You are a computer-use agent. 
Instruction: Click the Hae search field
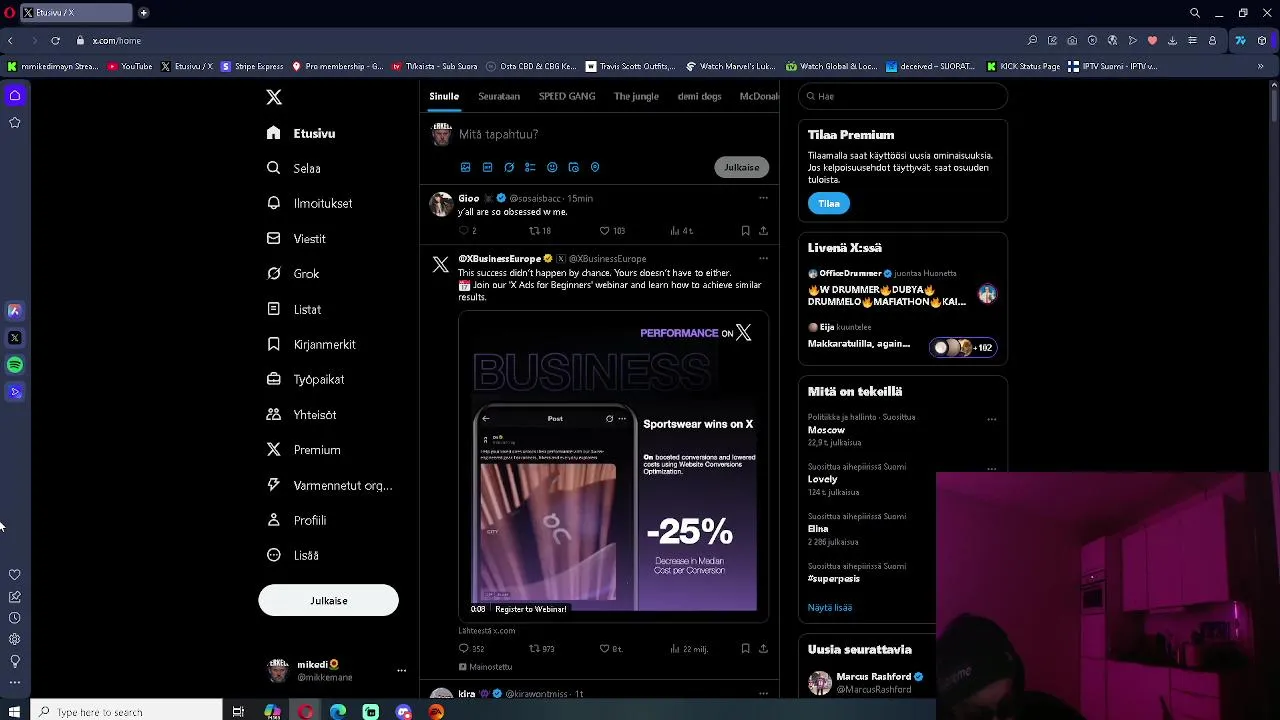tap(903, 96)
